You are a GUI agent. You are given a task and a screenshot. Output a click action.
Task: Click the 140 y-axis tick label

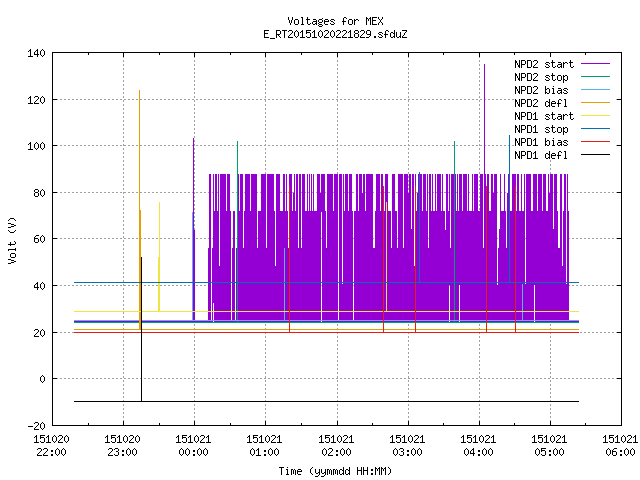tap(36, 53)
